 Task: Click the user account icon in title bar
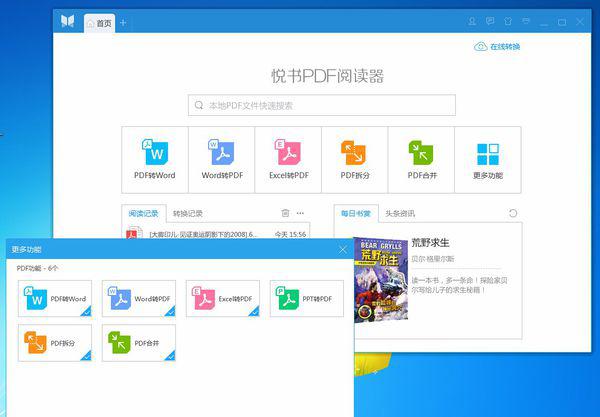click(x=472, y=22)
